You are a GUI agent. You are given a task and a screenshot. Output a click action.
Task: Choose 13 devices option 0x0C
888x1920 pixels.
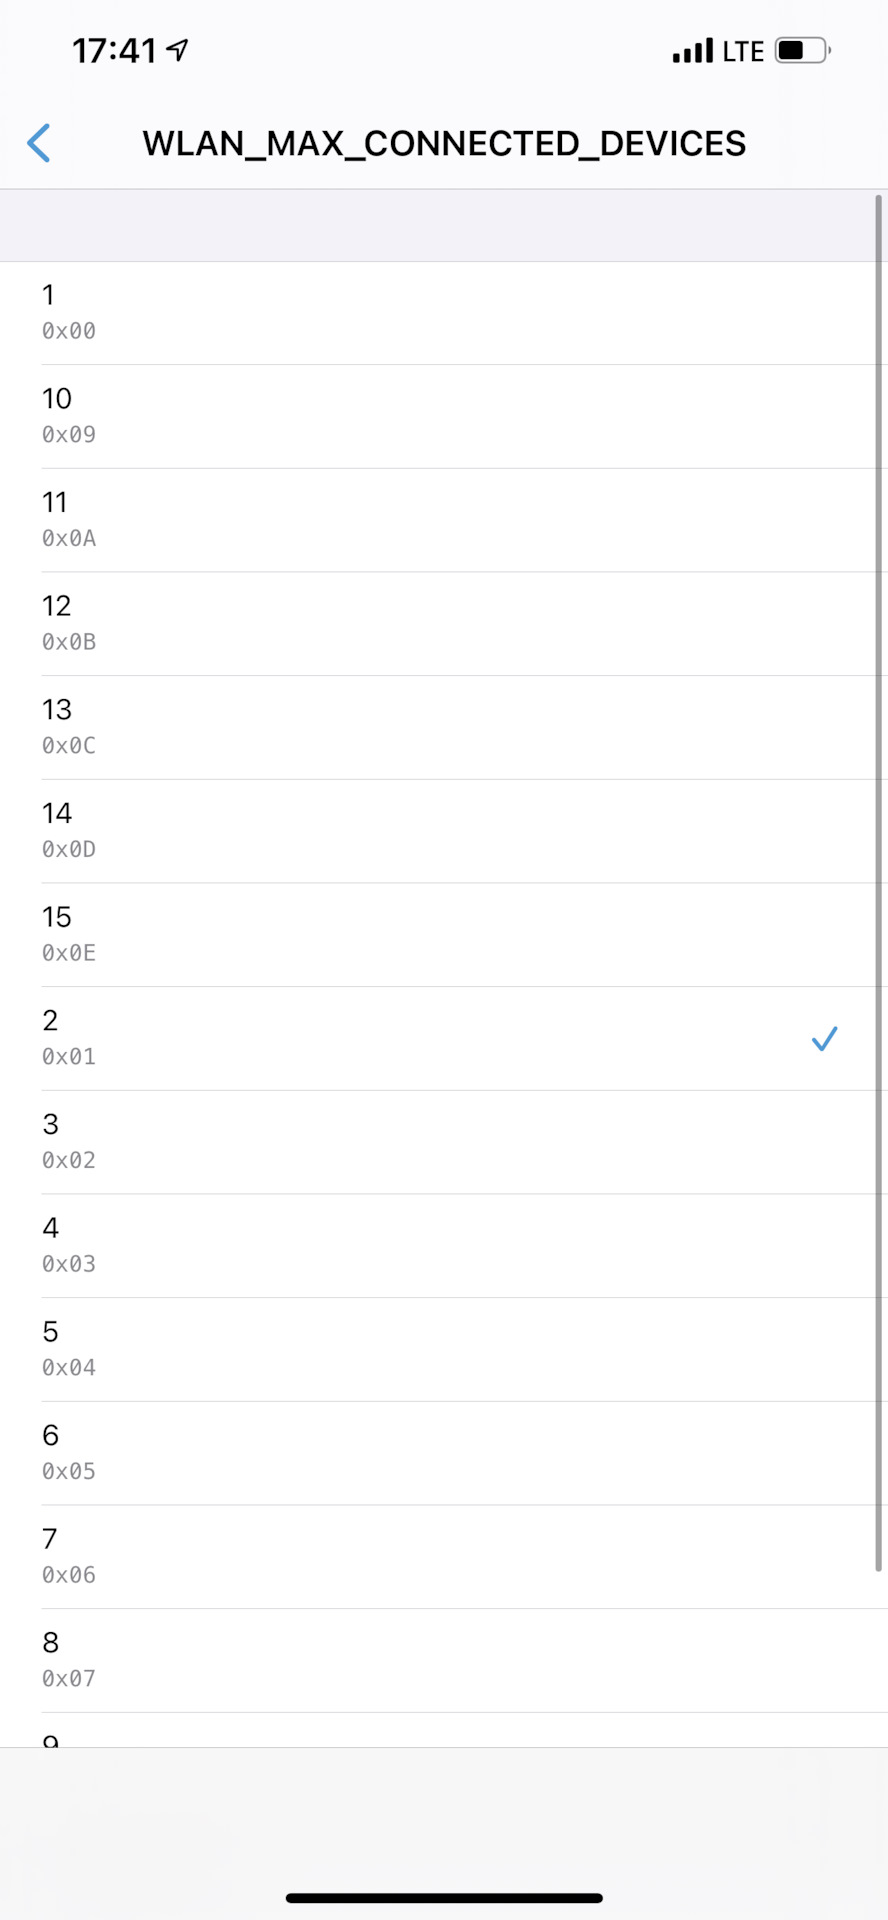click(444, 728)
